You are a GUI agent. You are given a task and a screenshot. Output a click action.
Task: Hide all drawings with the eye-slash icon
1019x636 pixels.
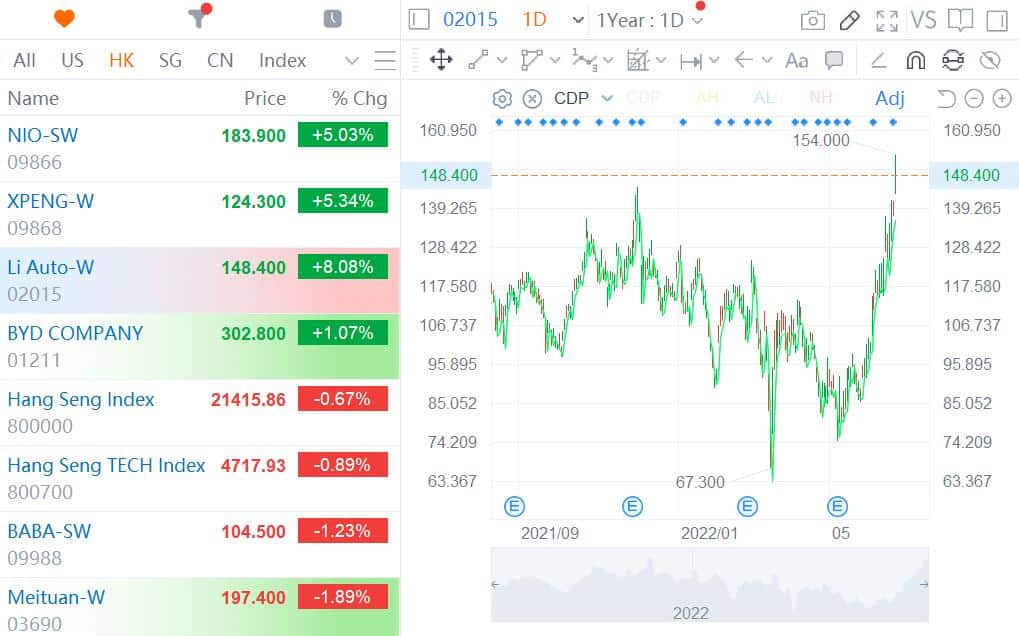pos(991,60)
